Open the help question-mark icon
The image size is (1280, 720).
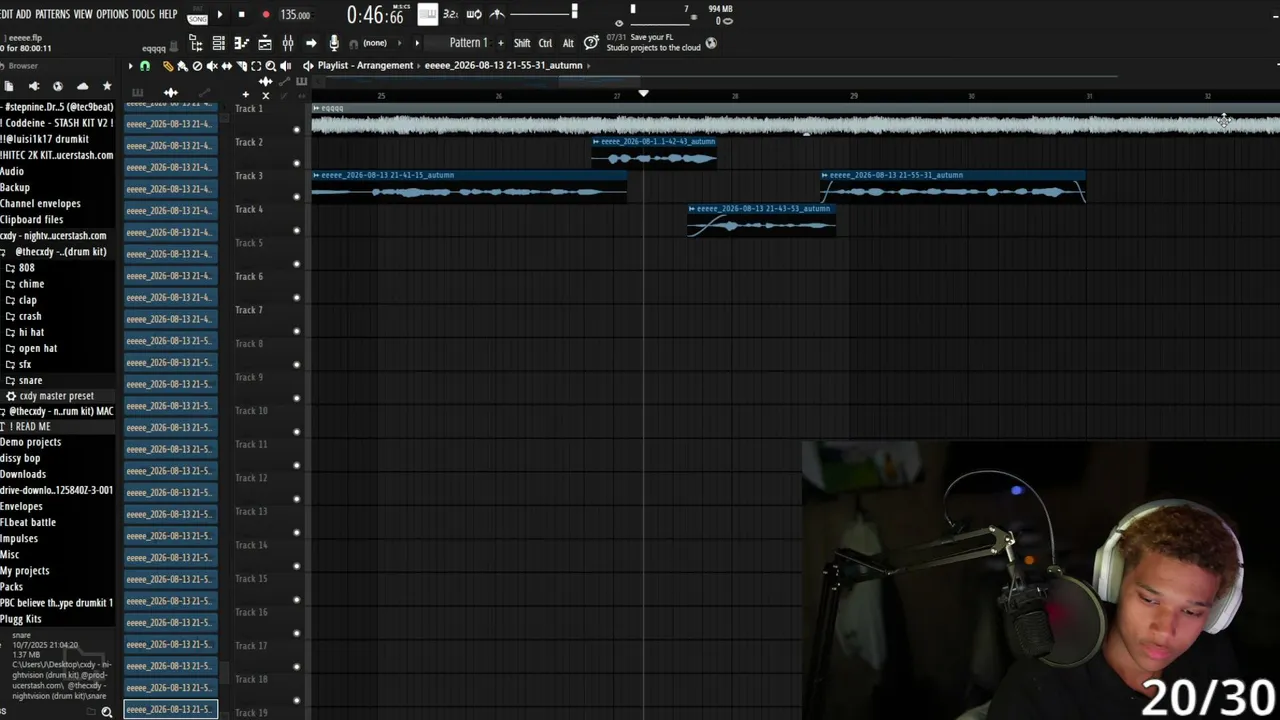pyautogui.click(x=591, y=43)
